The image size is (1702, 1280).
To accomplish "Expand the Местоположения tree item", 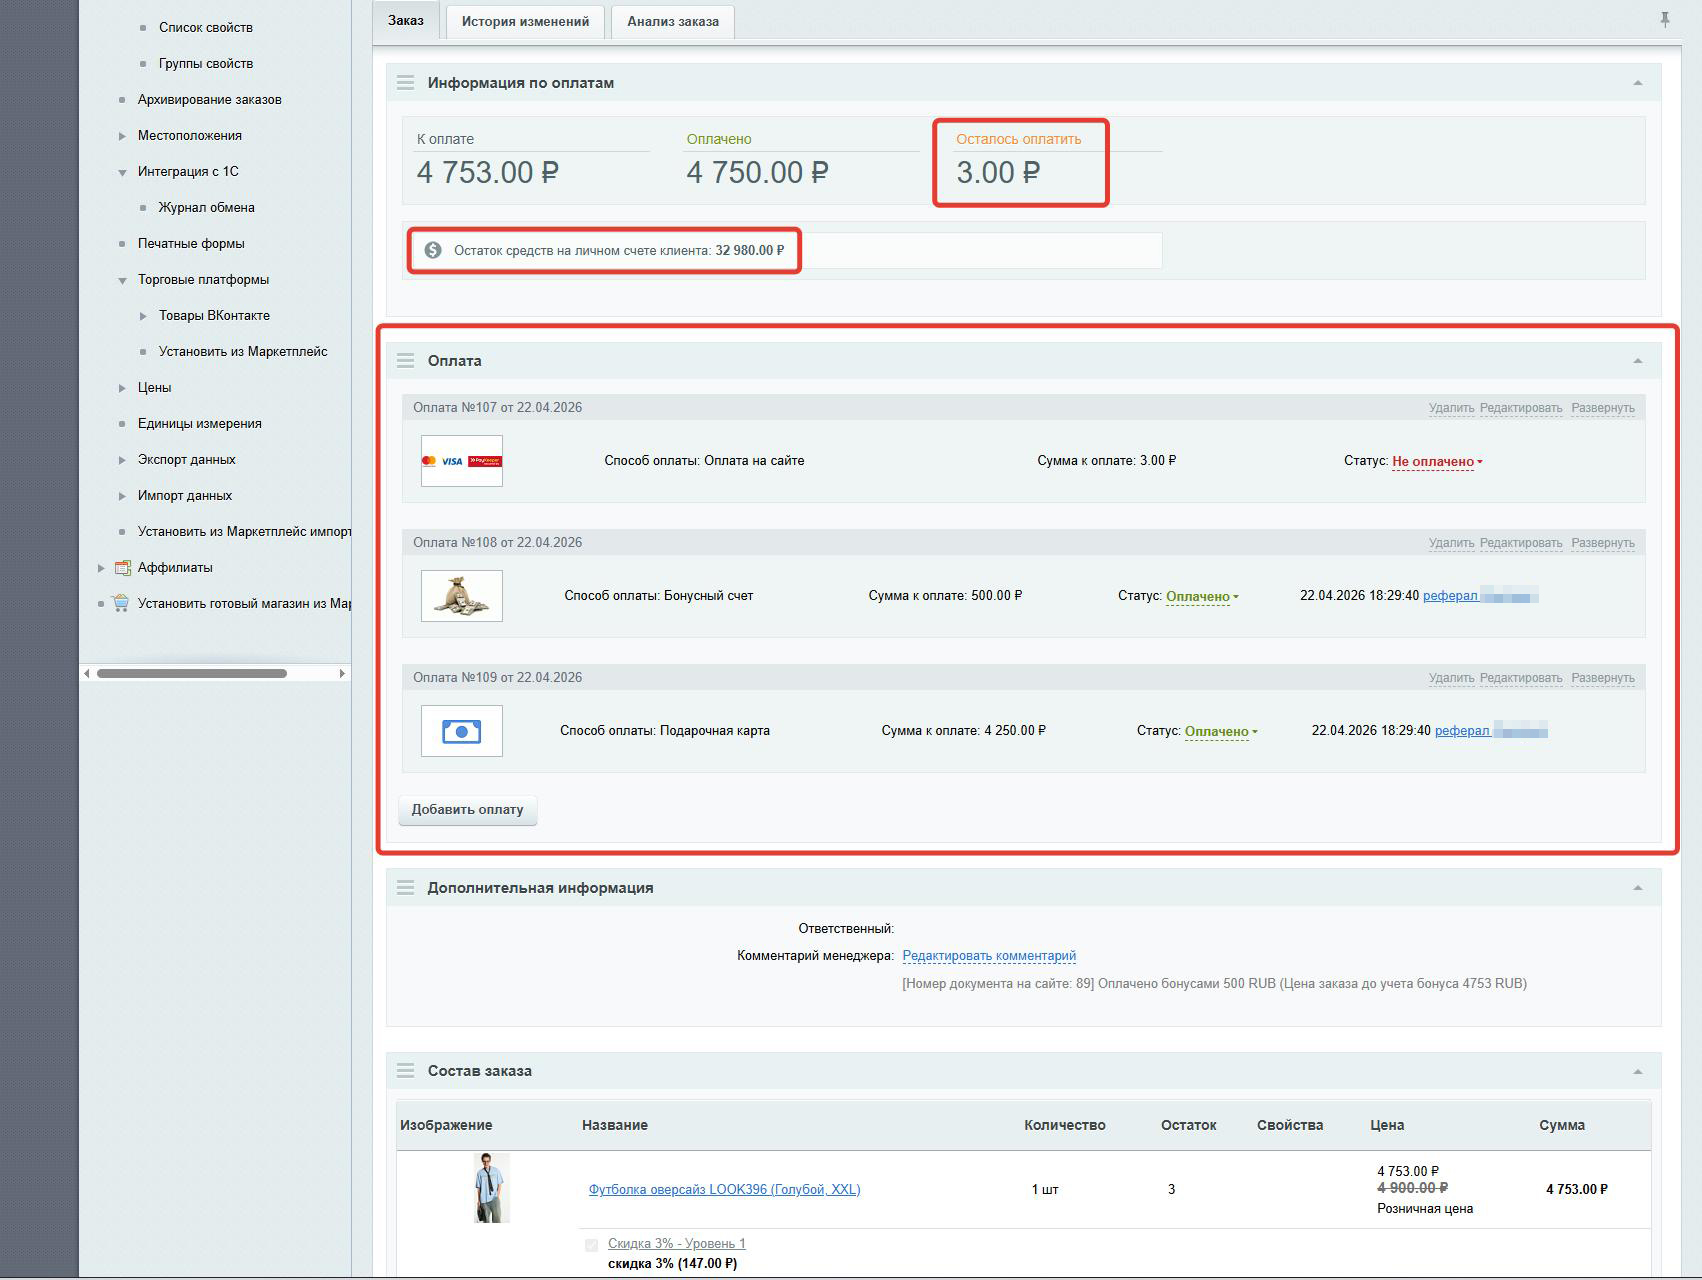I will click(122, 136).
